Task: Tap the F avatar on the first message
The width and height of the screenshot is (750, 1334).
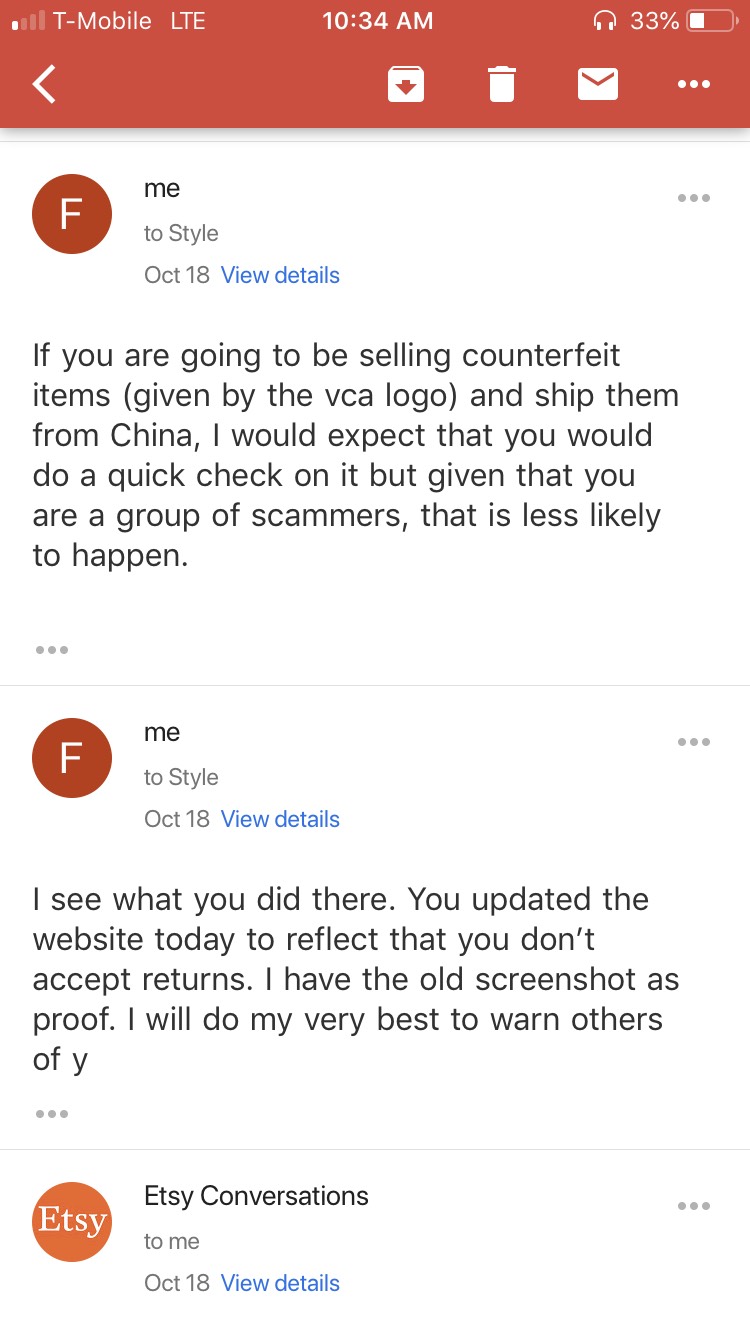Action: coord(71,214)
